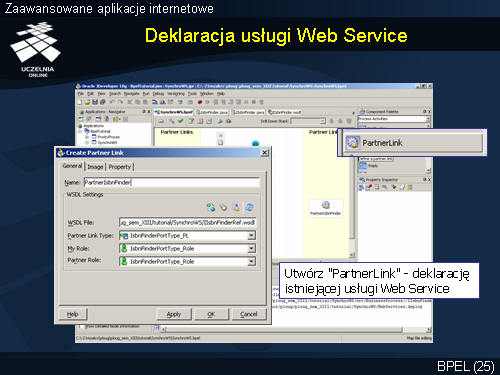Click the OK button

click(x=211, y=314)
